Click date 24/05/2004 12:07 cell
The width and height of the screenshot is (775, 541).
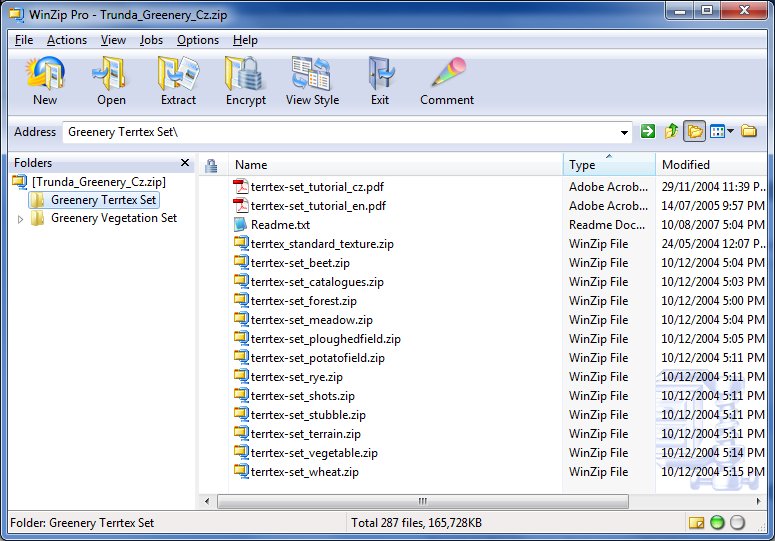(x=713, y=244)
